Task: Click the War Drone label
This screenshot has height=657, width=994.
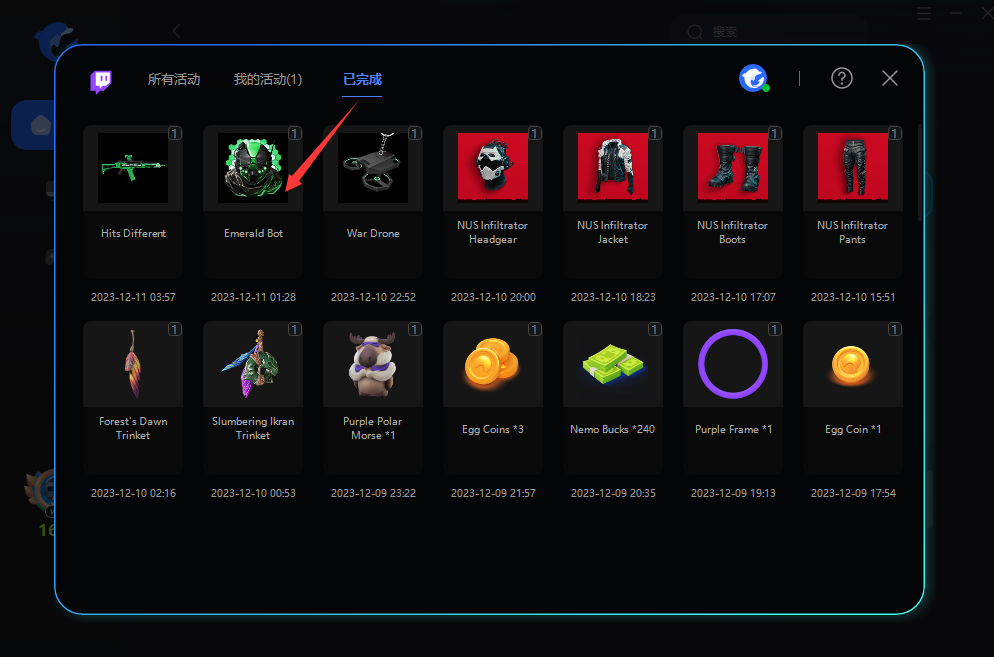Action: [373, 233]
